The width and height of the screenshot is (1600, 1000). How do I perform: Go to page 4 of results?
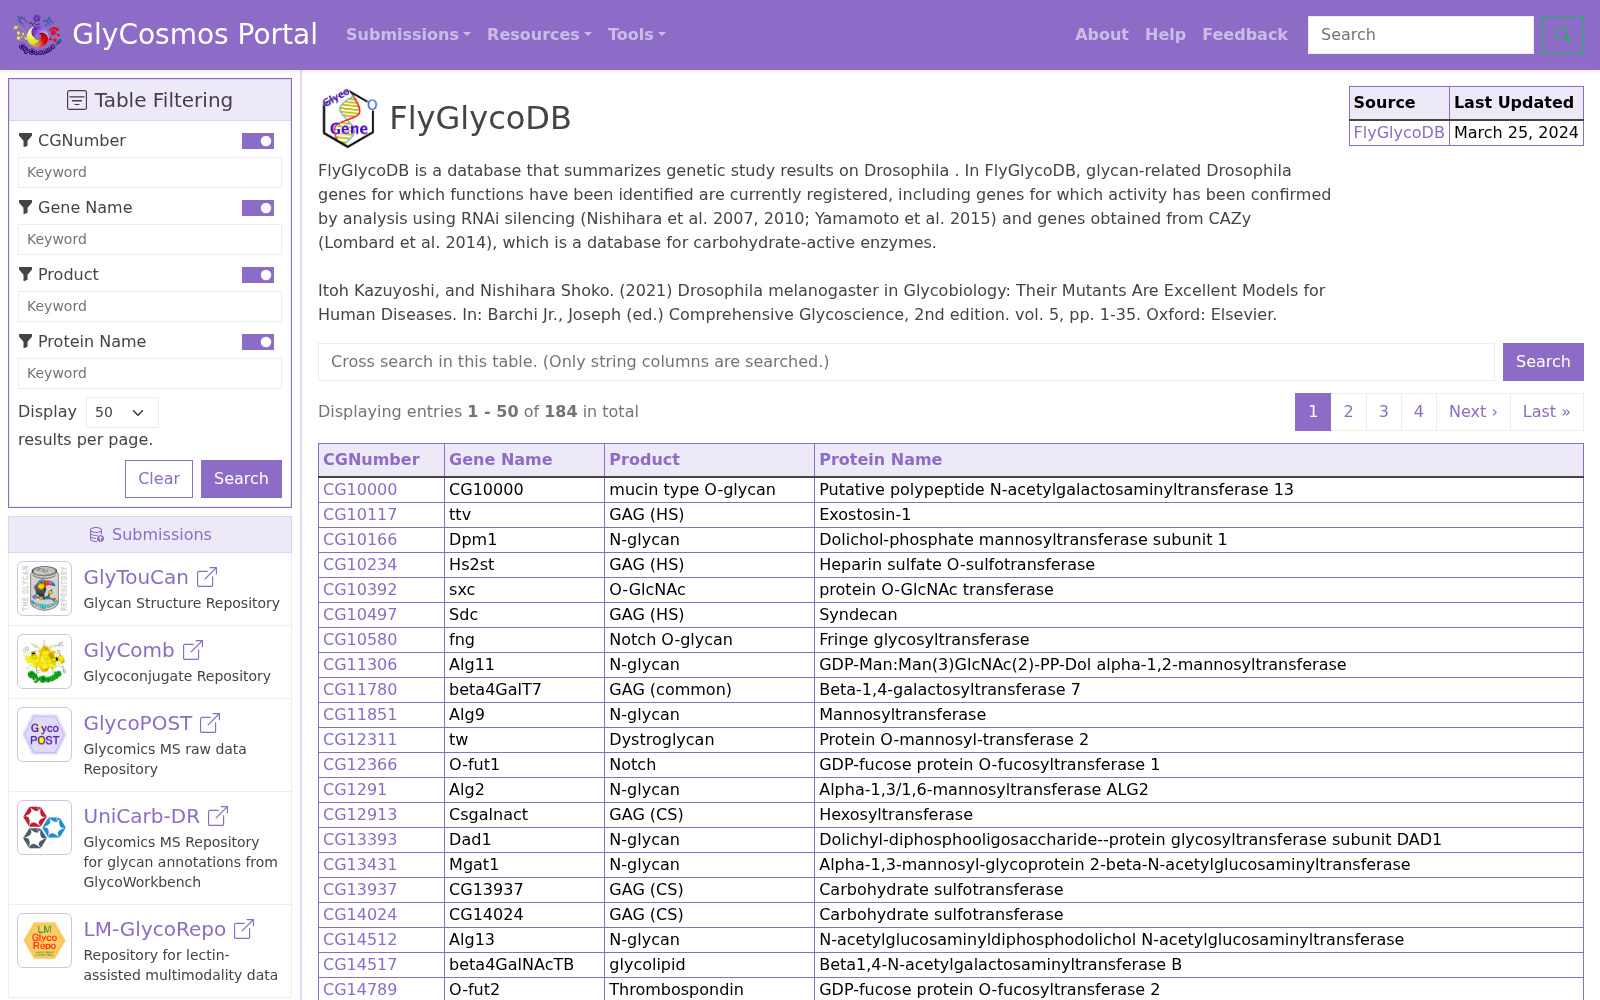point(1418,412)
